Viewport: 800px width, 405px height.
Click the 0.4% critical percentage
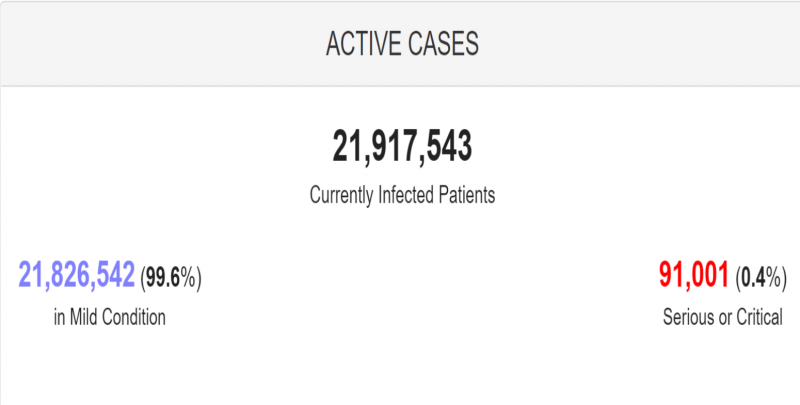pyautogui.click(x=761, y=277)
